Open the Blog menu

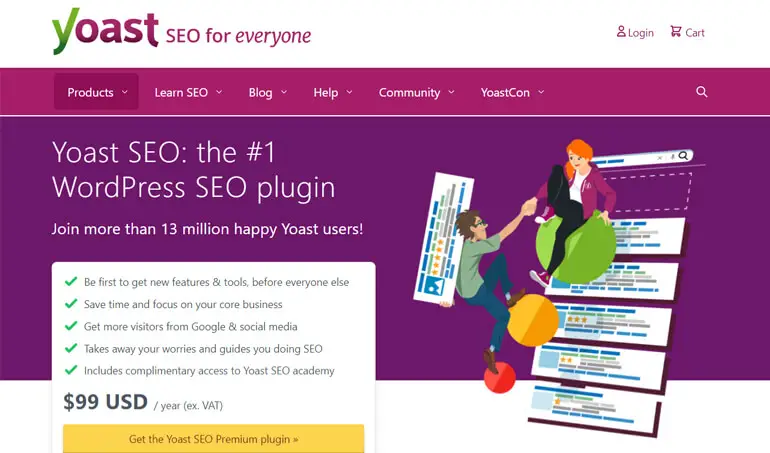click(268, 92)
